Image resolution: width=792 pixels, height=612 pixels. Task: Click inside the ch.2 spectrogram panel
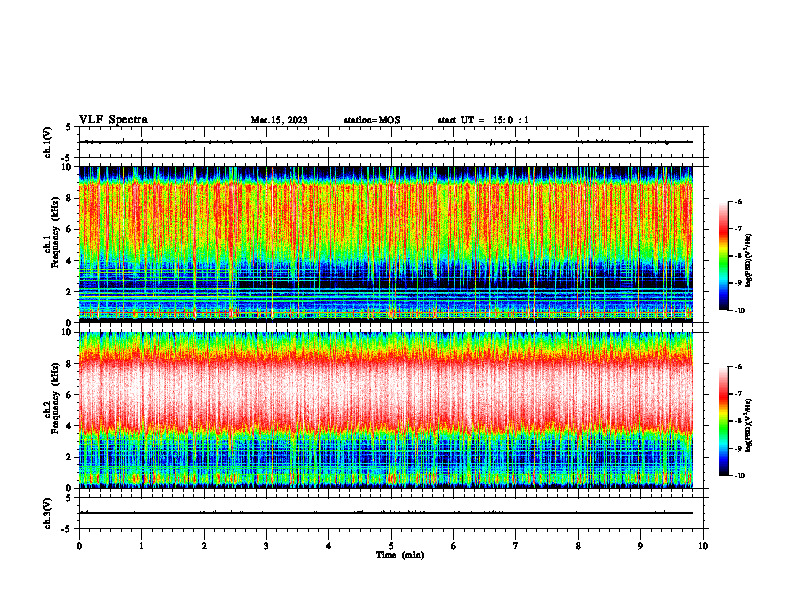coord(386,410)
